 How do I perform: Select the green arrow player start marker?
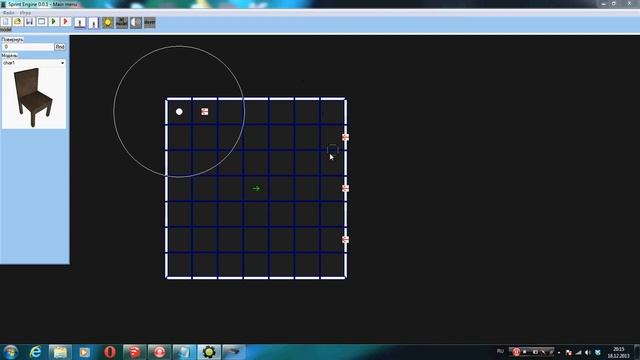tap(256, 189)
